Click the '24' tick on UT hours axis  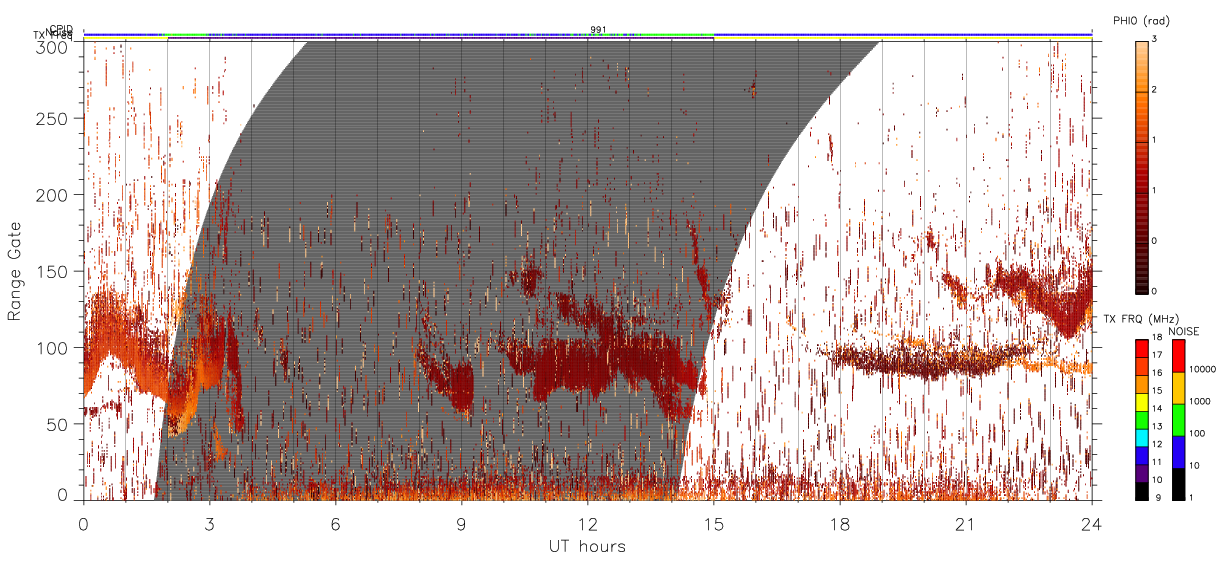point(1091,523)
